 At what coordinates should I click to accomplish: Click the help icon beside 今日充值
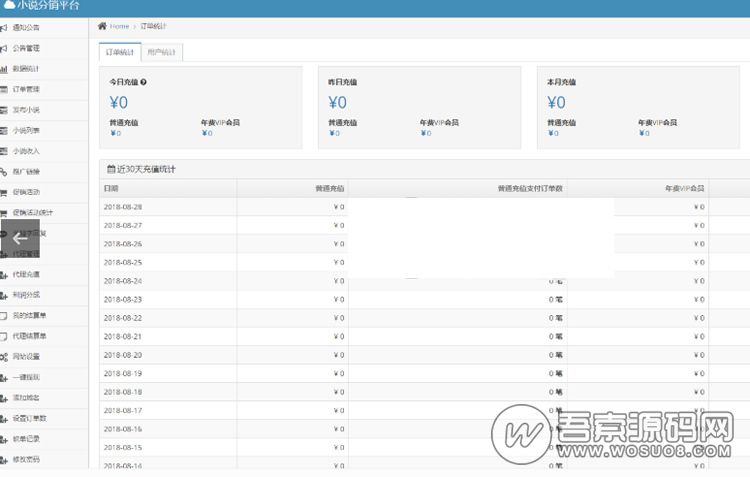pyautogui.click(x=144, y=82)
